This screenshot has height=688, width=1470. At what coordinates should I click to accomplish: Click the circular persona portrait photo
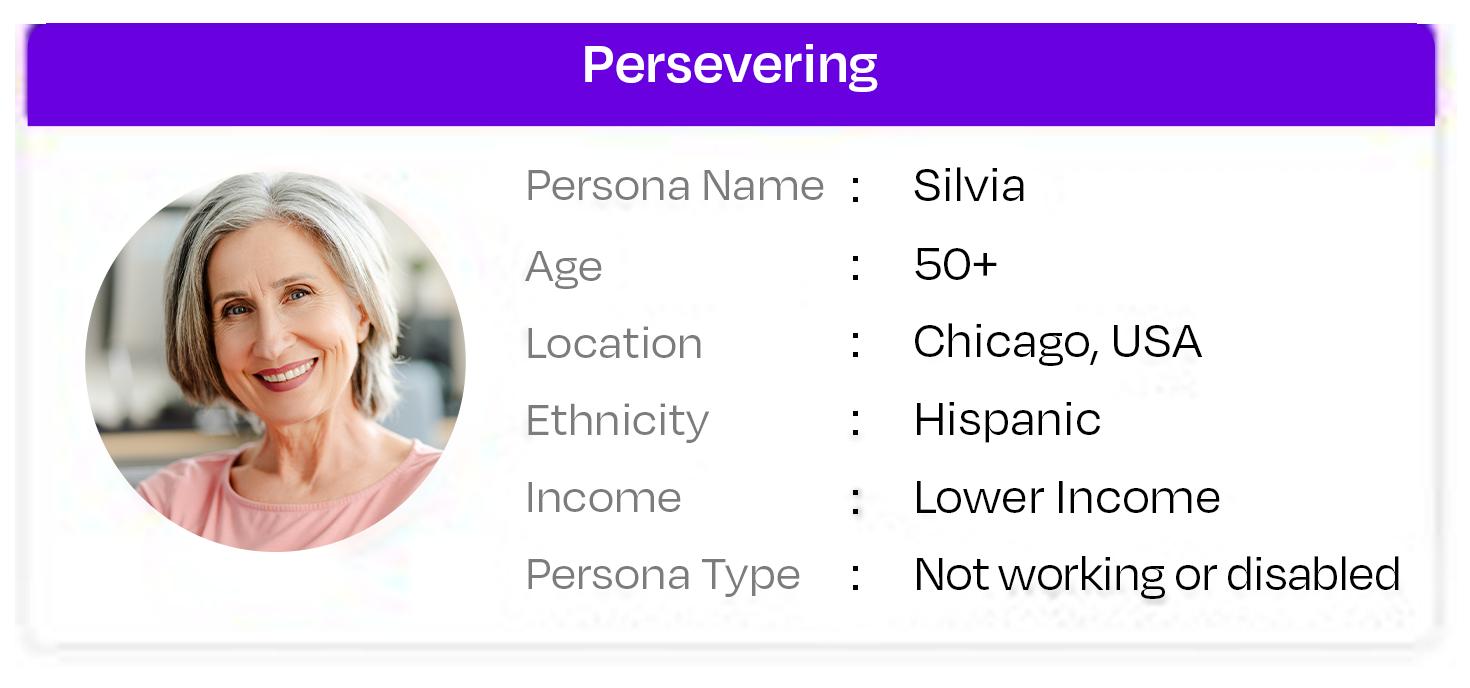pyautogui.click(x=275, y=361)
